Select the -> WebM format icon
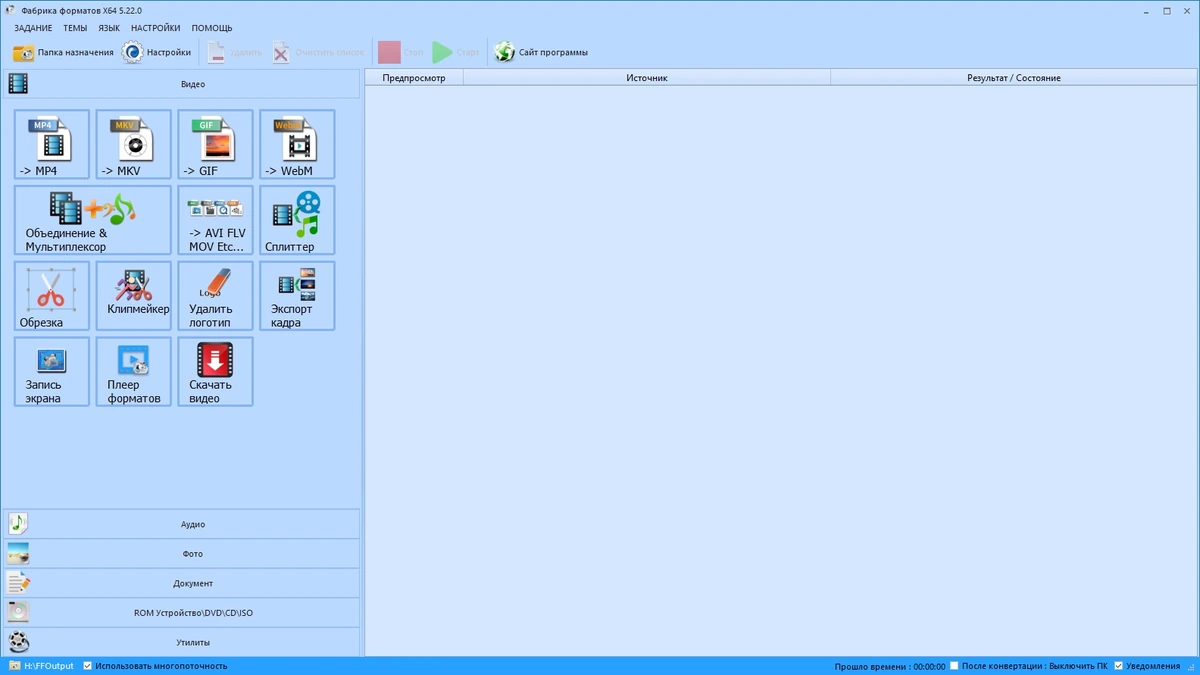The image size is (1200, 675). click(298, 145)
